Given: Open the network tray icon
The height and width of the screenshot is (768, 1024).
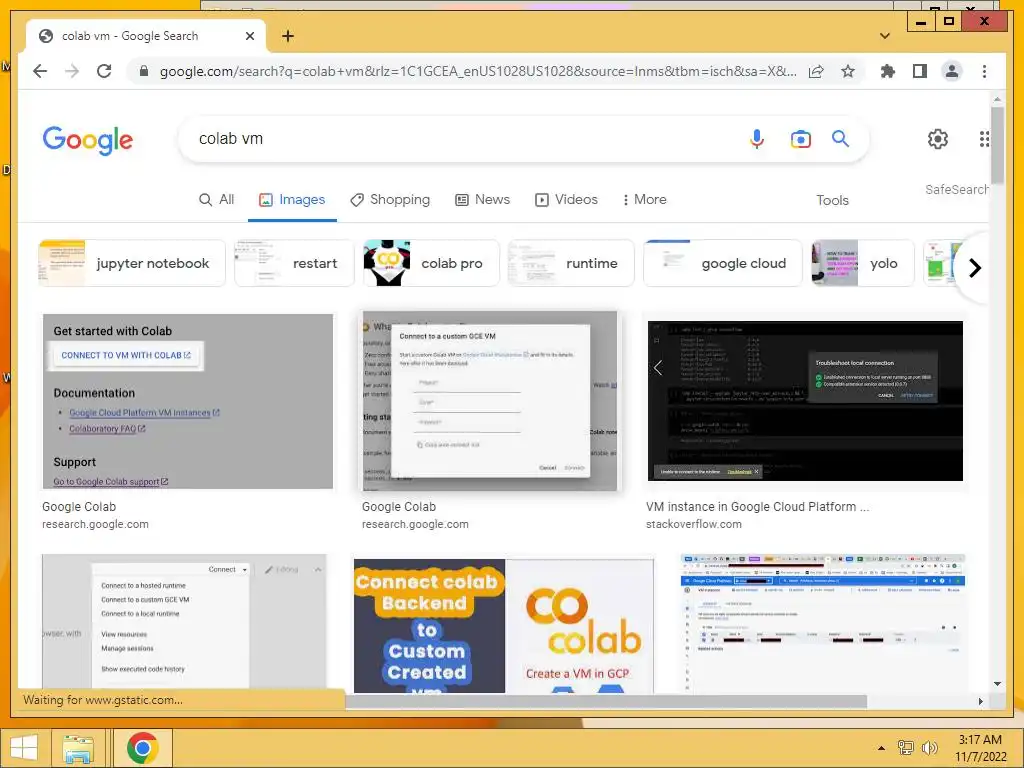Looking at the screenshot, I should (906, 748).
